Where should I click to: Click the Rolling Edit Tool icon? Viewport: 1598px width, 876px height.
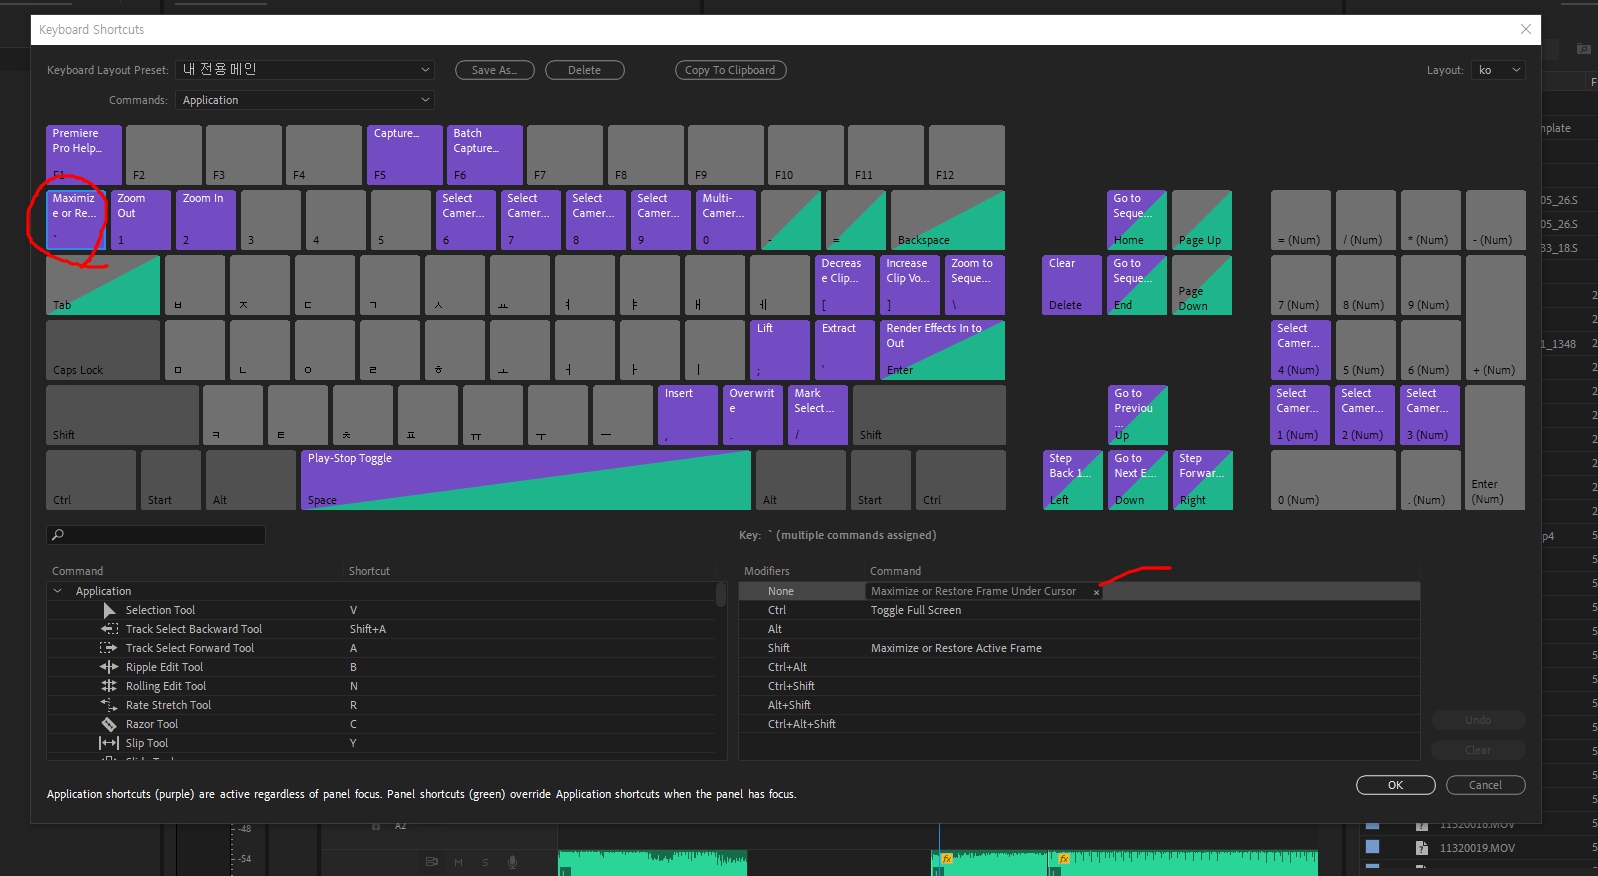pyautogui.click(x=109, y=686)
